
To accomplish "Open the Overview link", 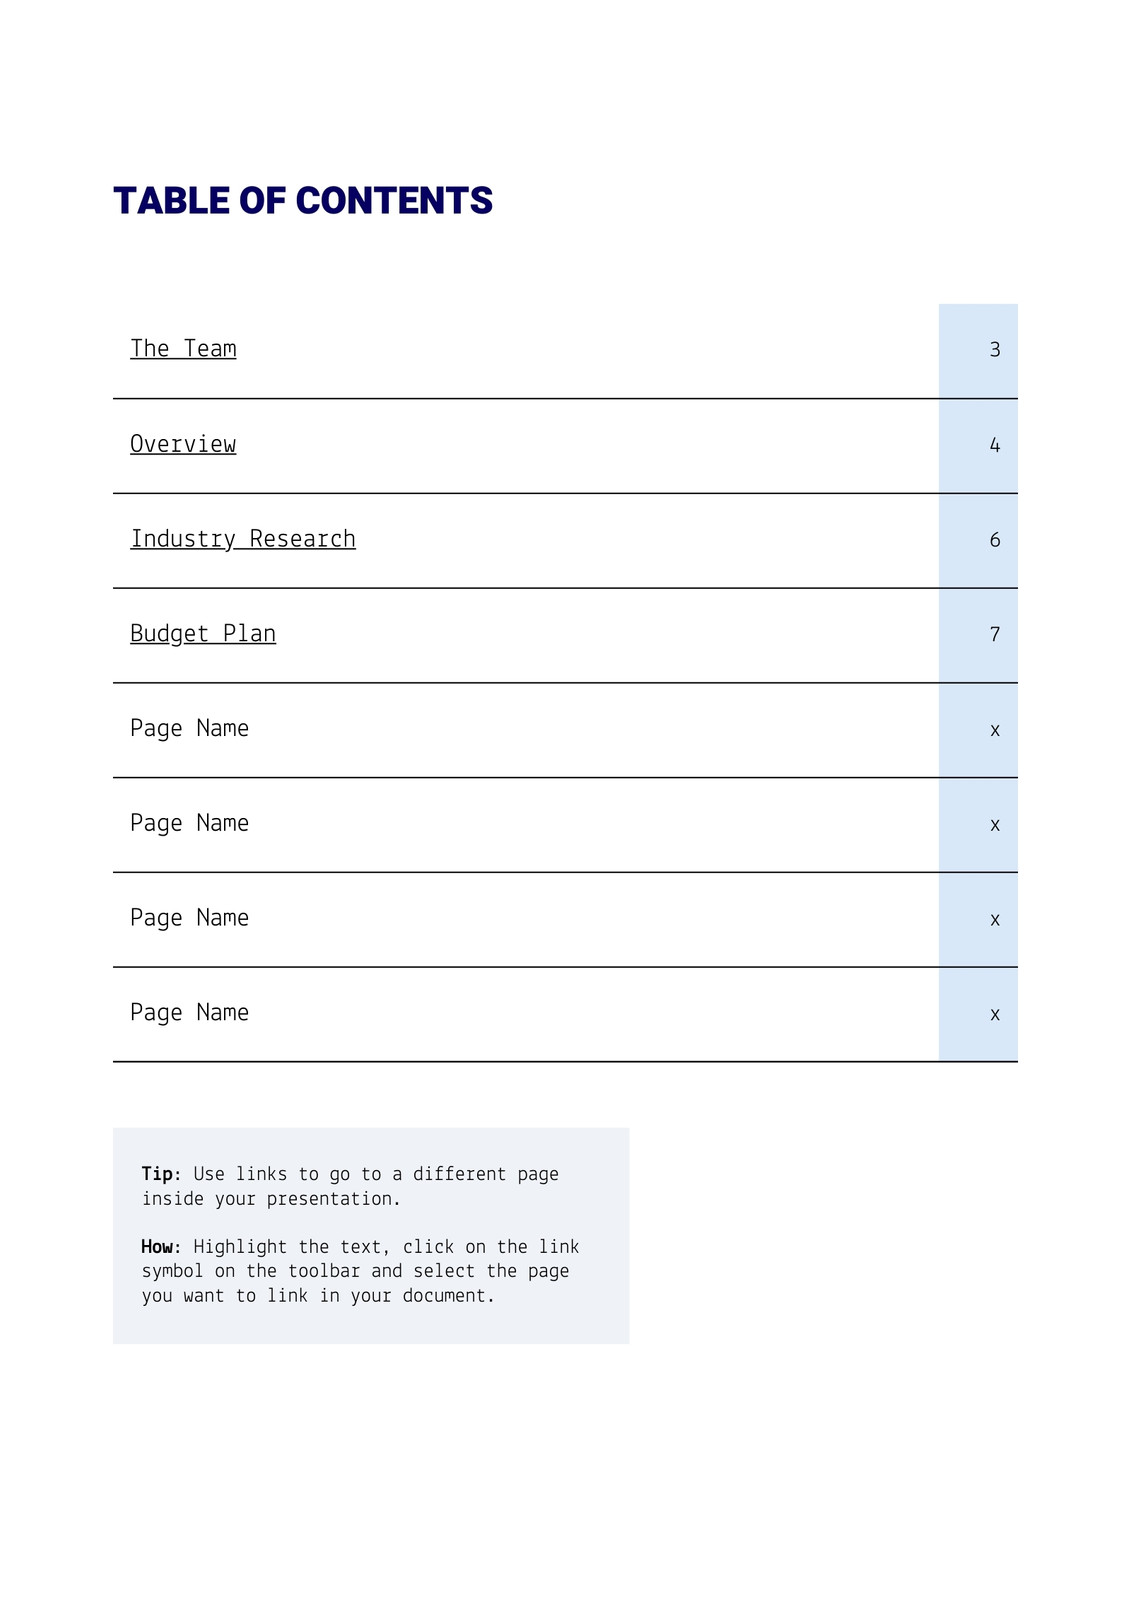I will tap(183, 444).
